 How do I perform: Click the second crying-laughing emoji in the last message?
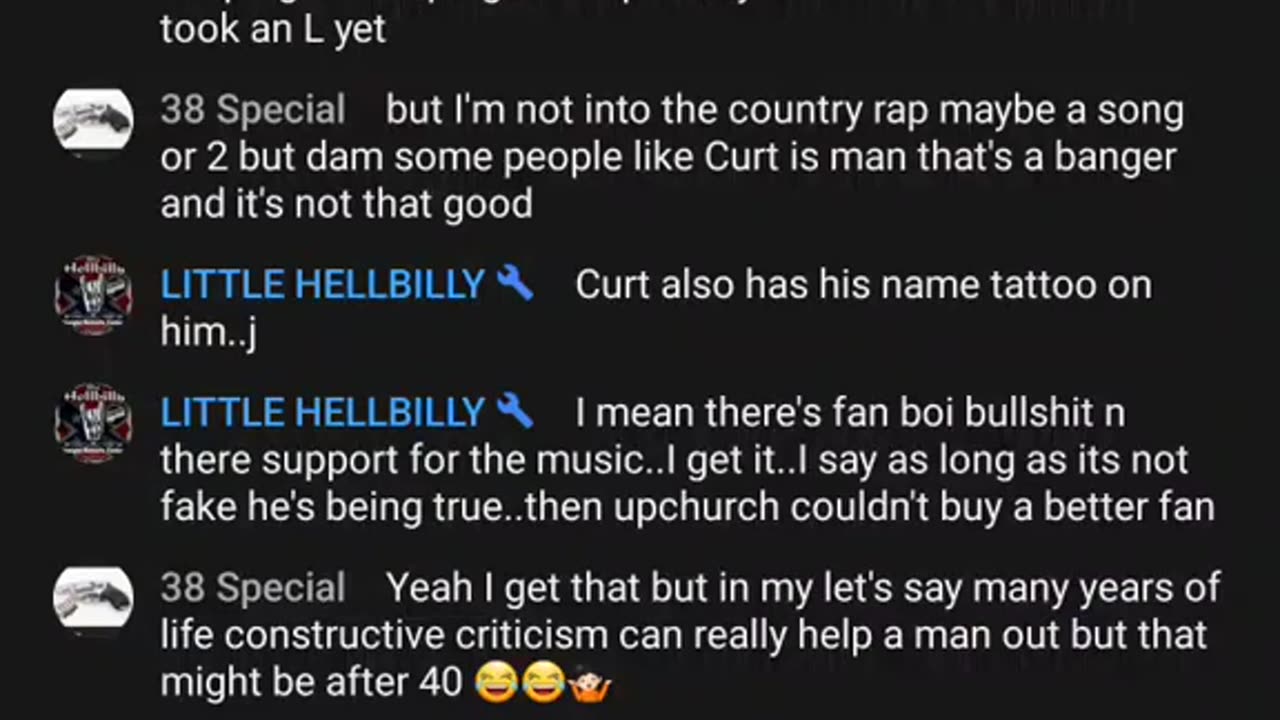(x=542, y=684)
